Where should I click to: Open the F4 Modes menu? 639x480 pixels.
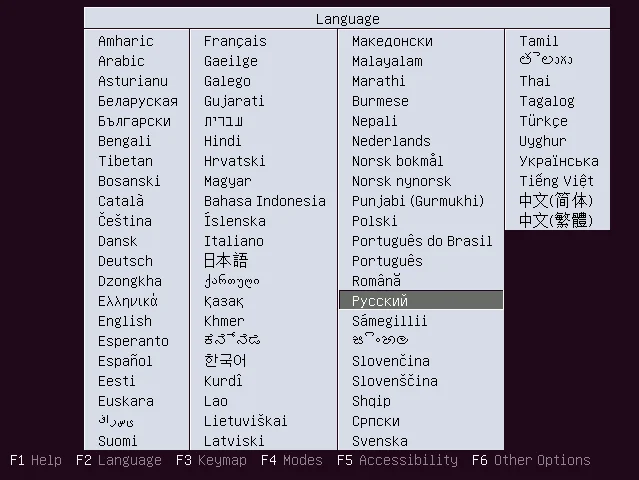tap(292, 461)
